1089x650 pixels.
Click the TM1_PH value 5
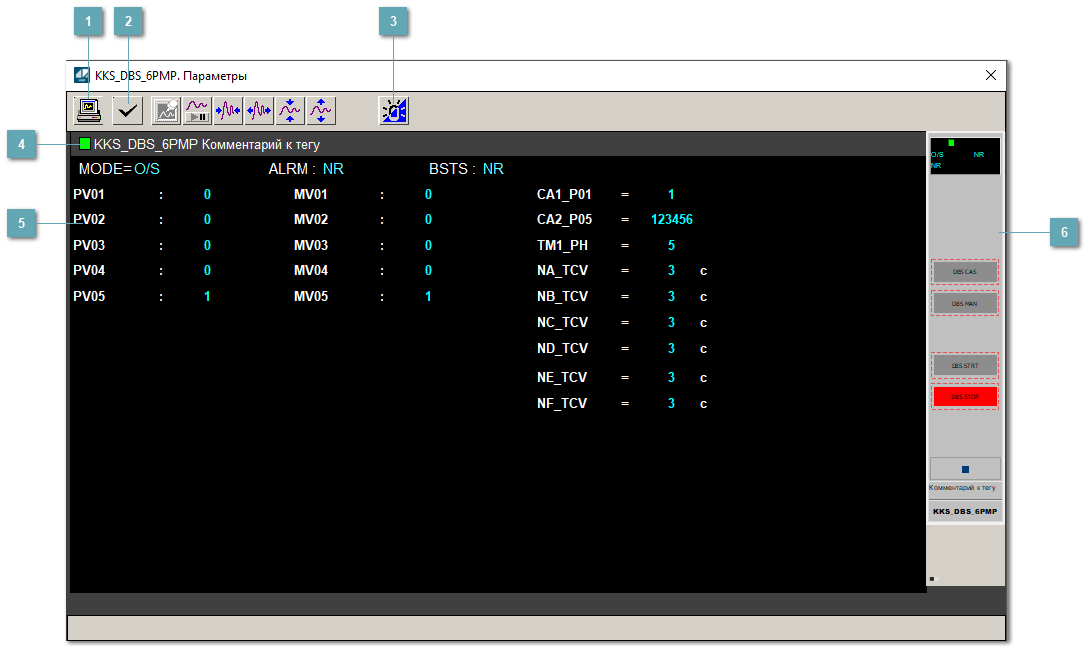pos(671,245)
